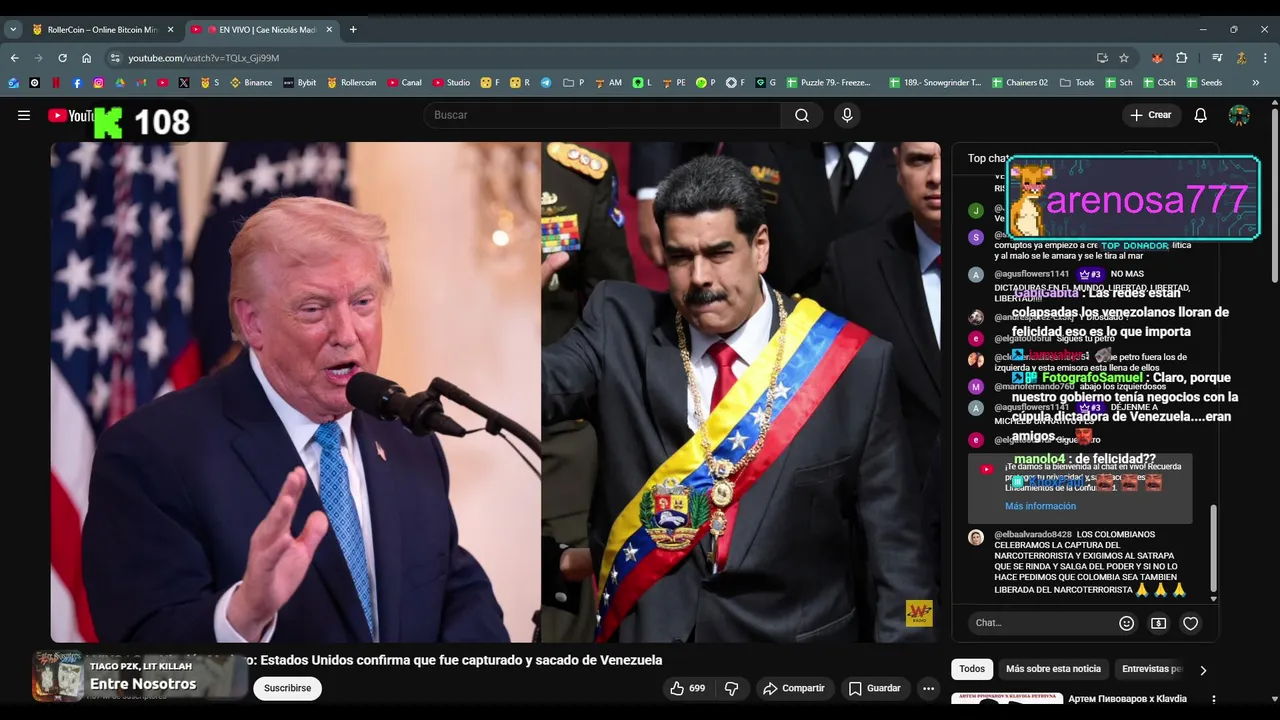Open options for Артем Пивоваров video
This screenshot has height=720, width=1280.
pyautogui.click(x=1214, y=699)
